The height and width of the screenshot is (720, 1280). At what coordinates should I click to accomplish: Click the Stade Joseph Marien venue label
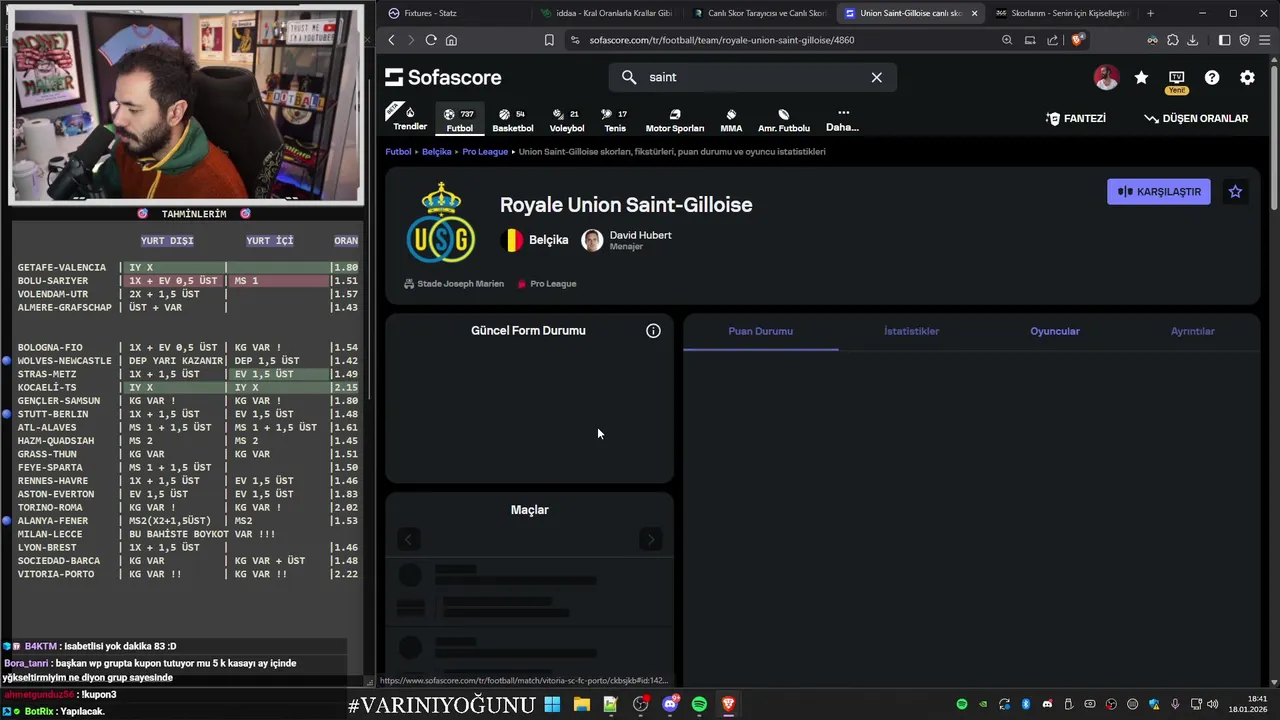454,284
